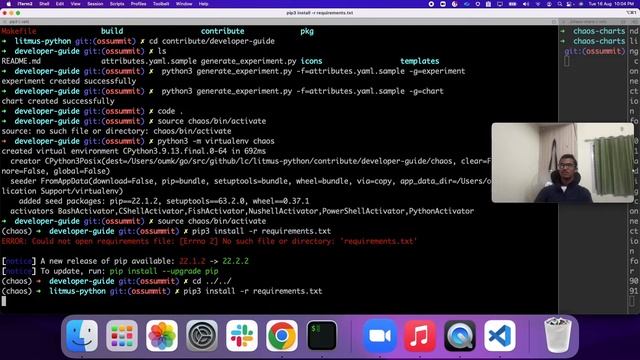This screenshot has height=360, width=640.
Task: Open the Shell menu
Action: (44, 4)
